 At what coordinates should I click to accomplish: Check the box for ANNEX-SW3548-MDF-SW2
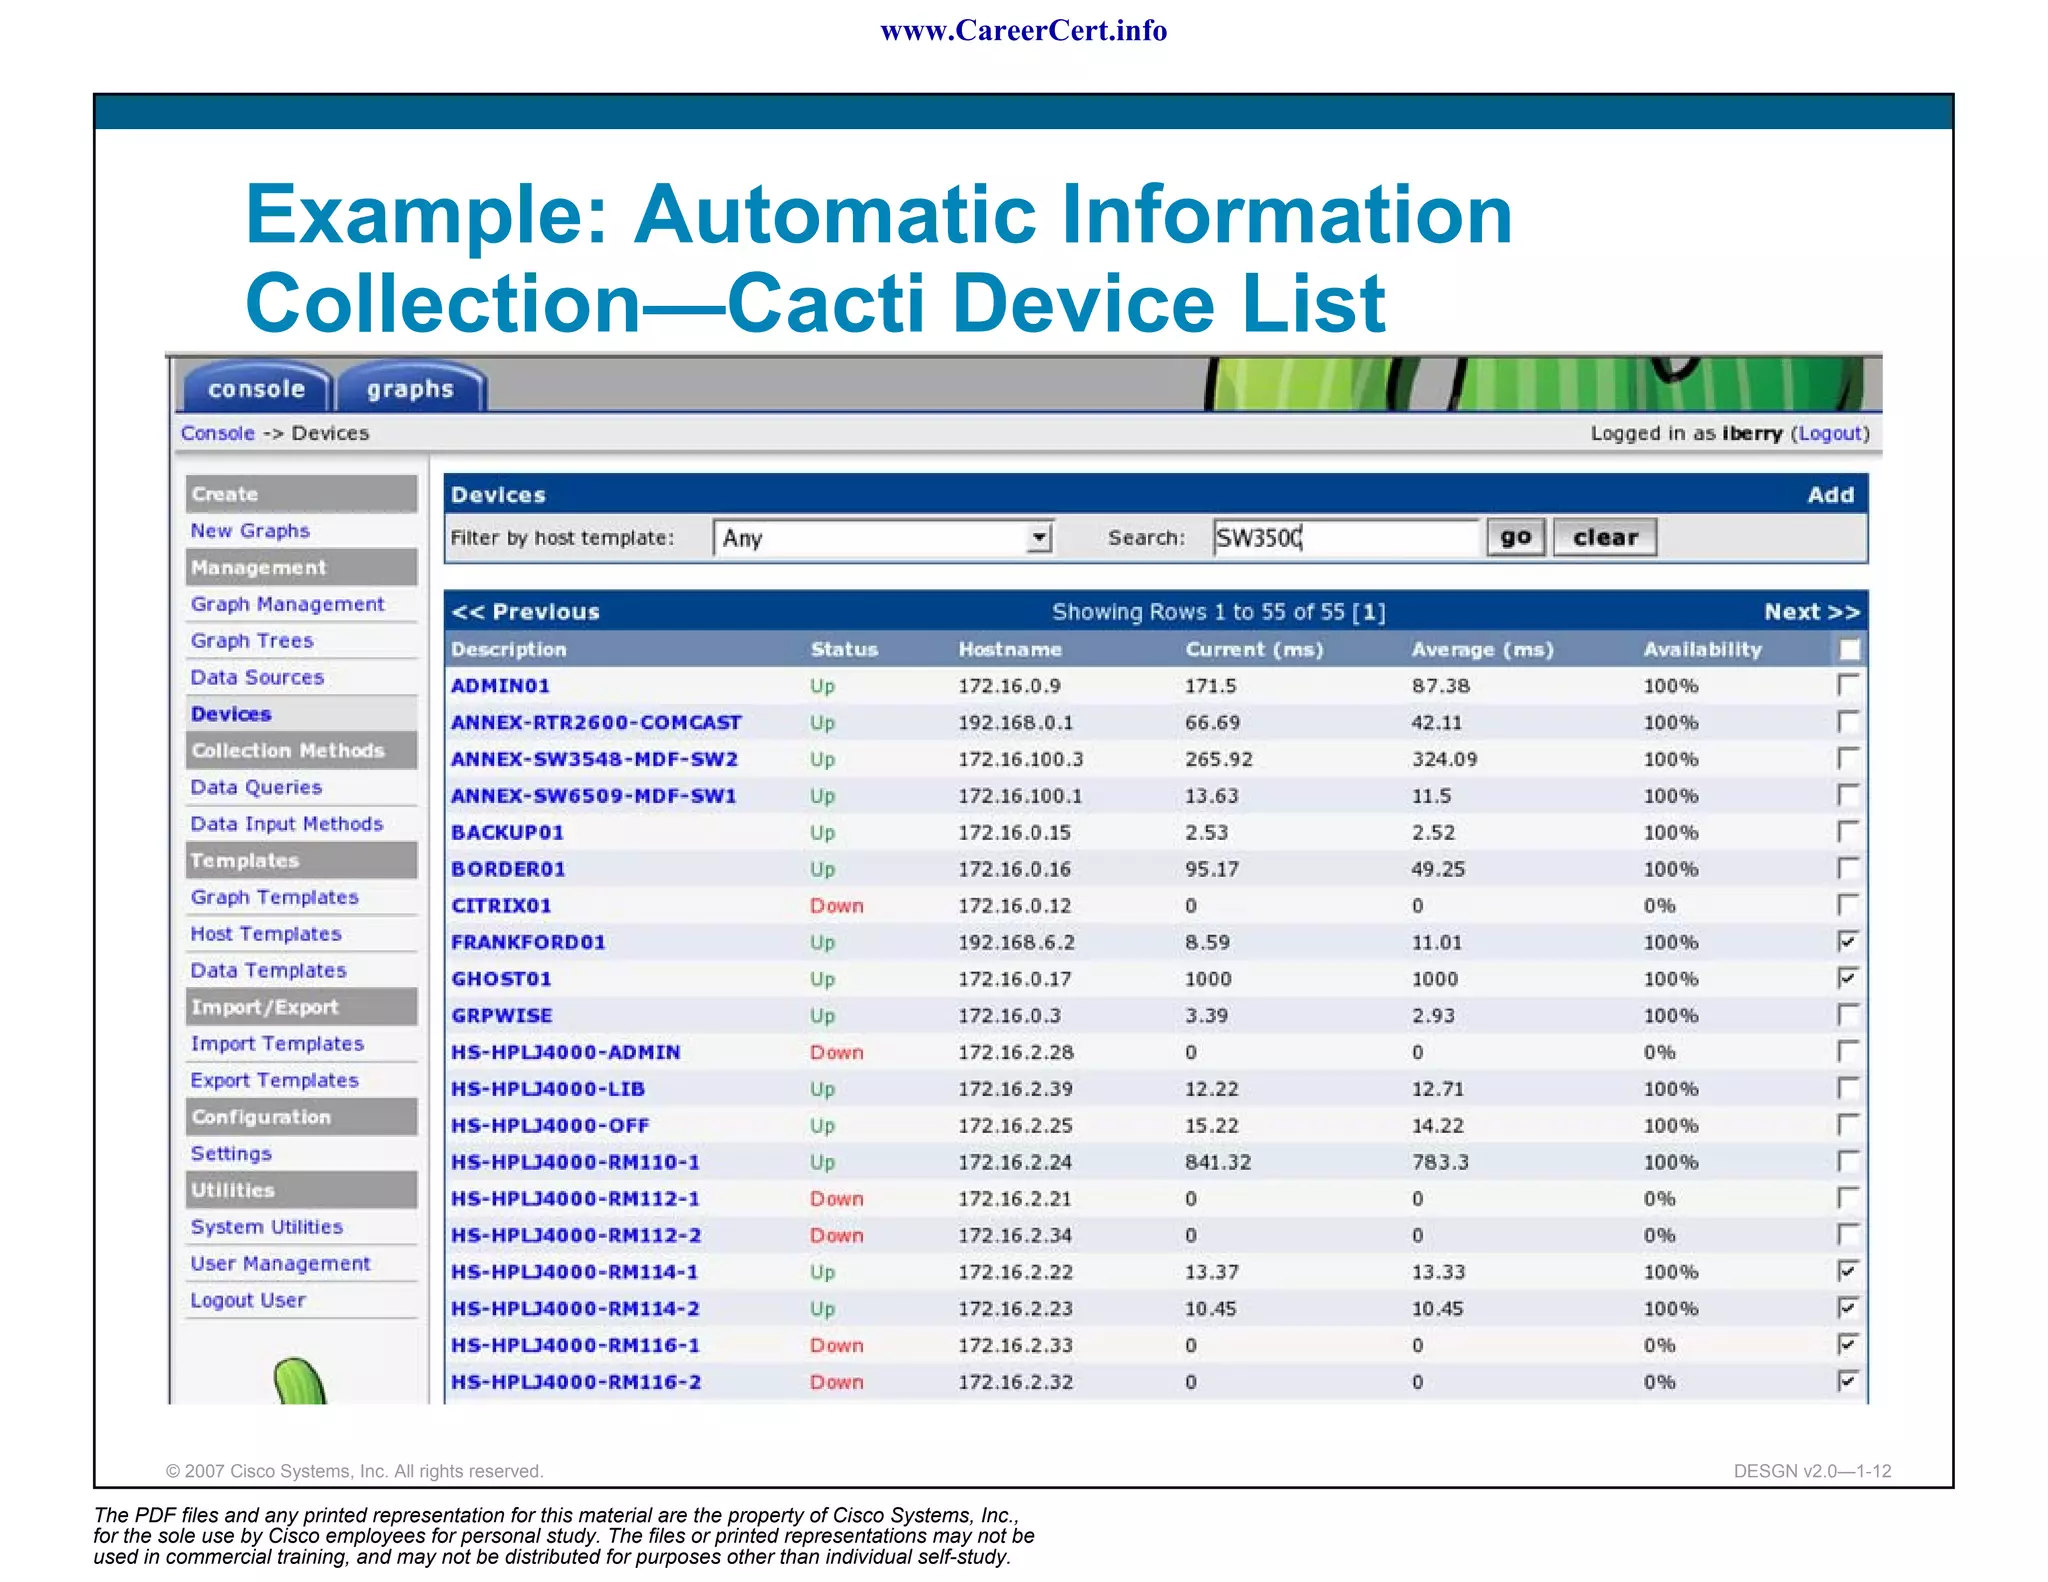(1848, 758)
